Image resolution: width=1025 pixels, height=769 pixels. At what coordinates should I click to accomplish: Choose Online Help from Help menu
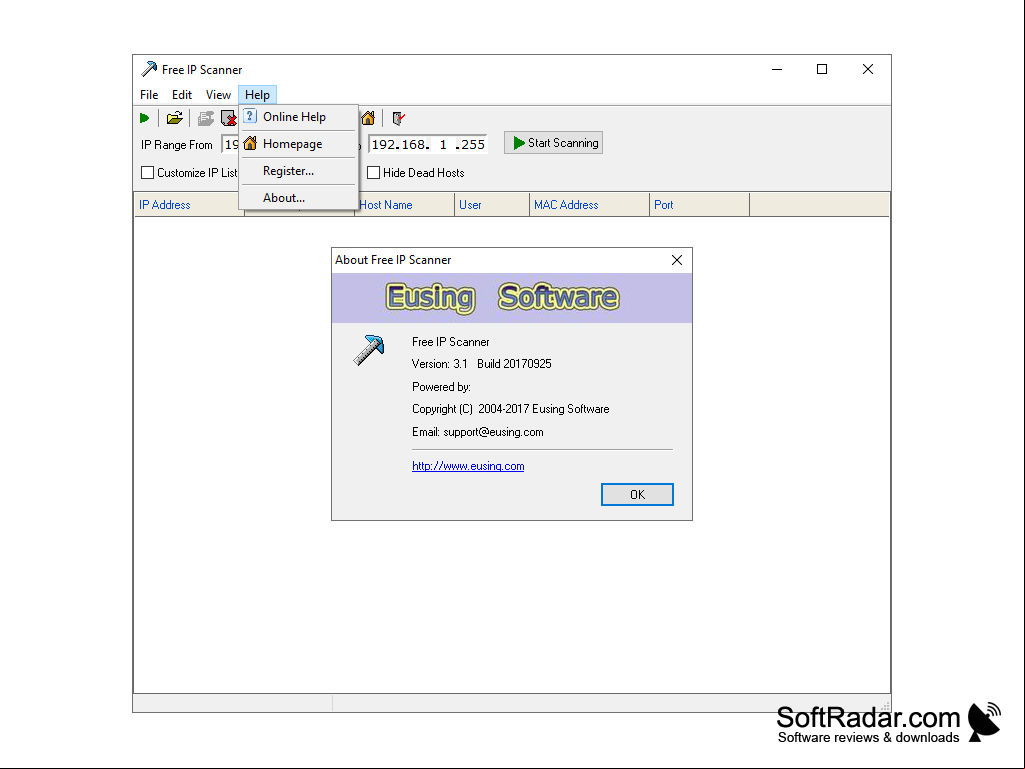(x=299, y=117)
